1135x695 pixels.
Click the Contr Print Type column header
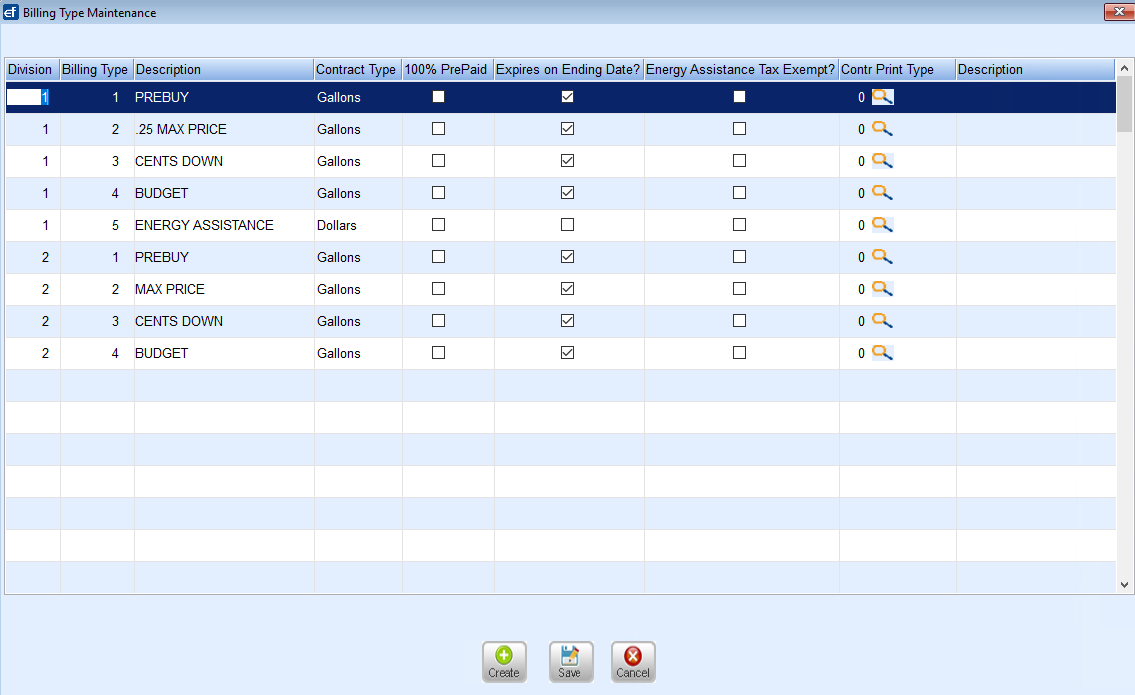pos(898,70)
